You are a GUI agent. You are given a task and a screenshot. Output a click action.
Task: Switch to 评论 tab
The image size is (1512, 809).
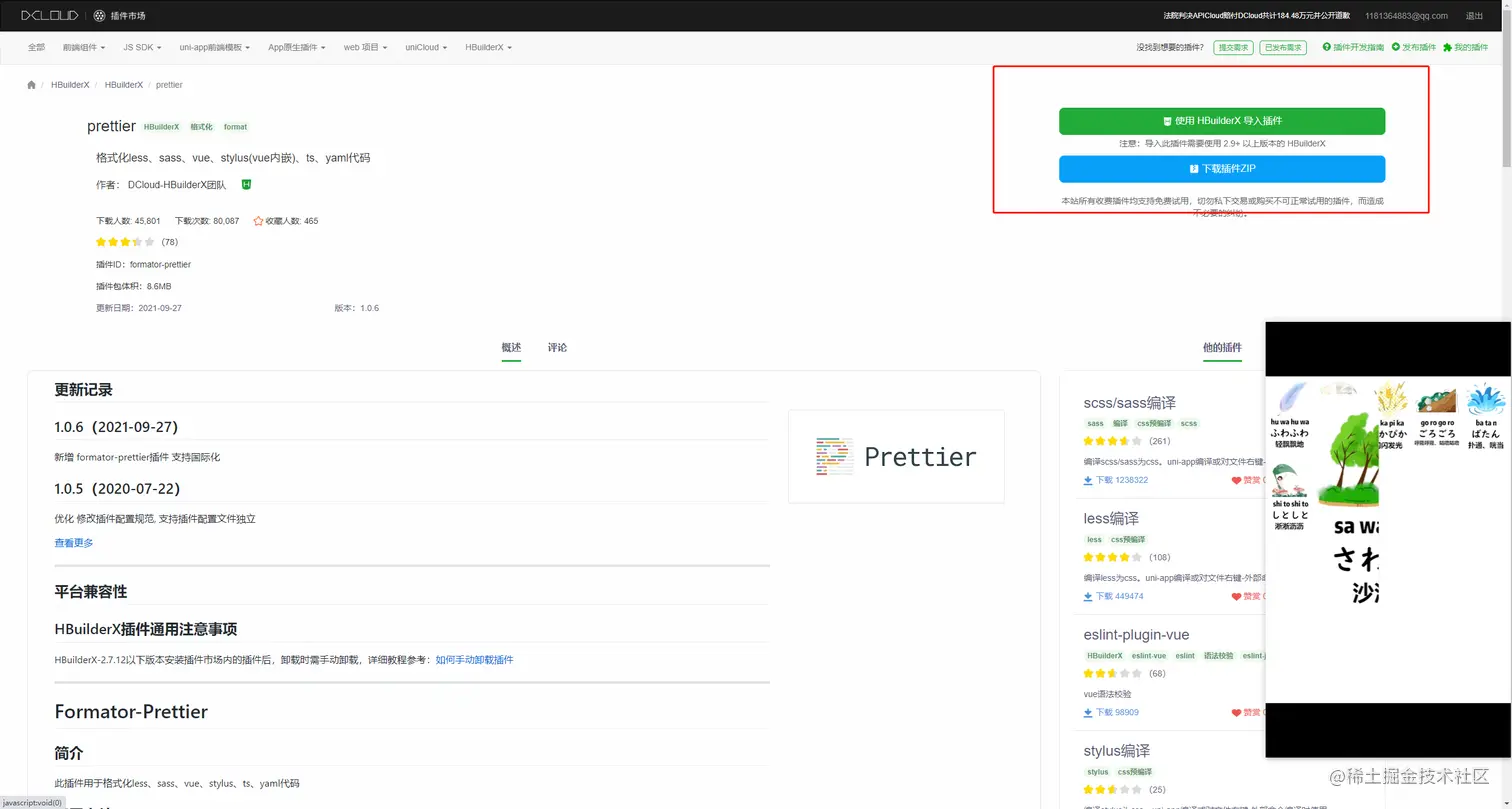557,348
